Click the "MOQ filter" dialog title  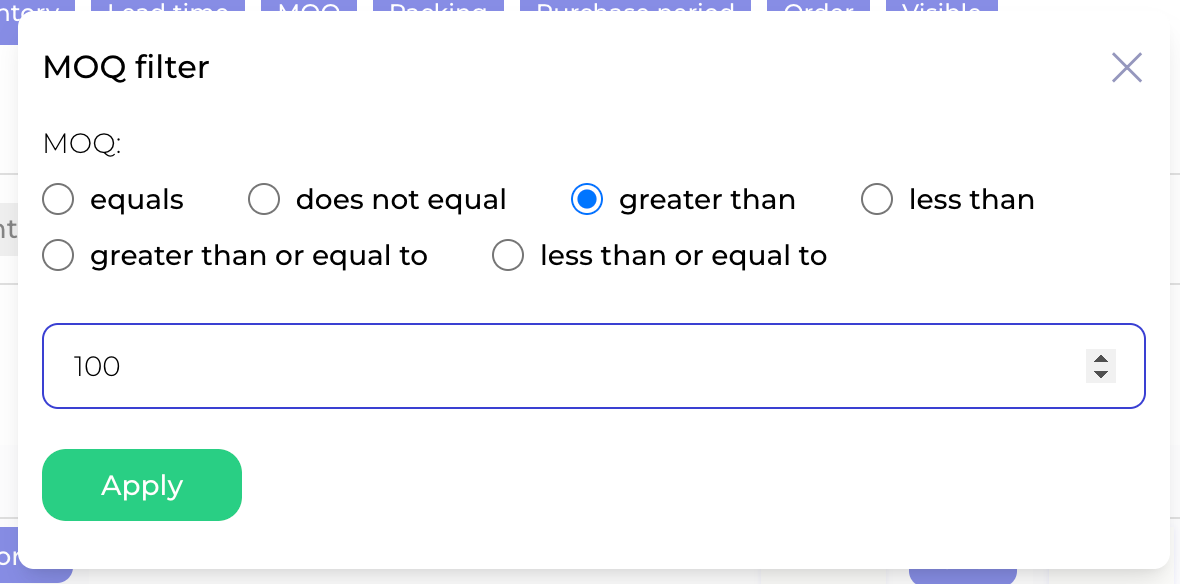click(126, 68)
